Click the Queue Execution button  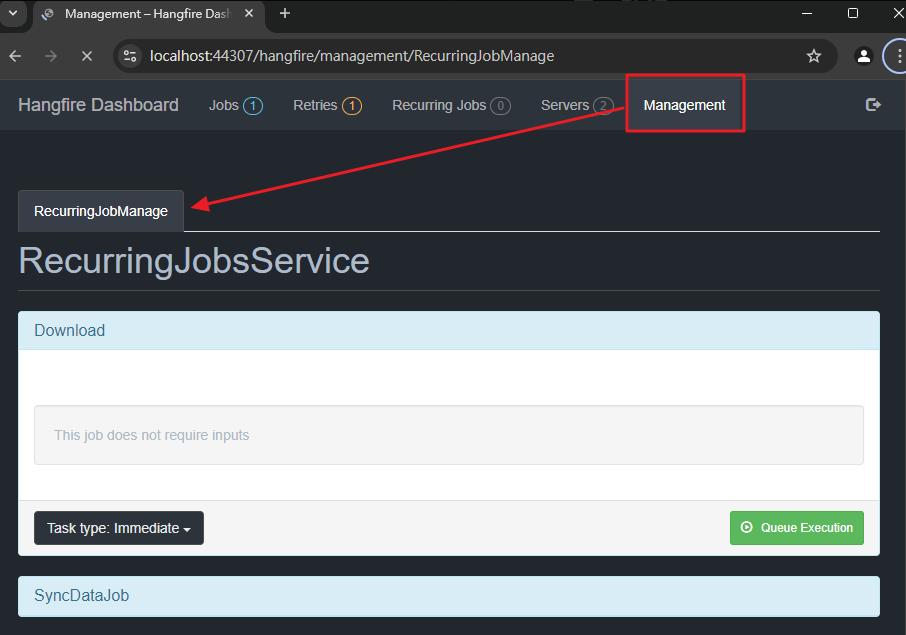click(x=796, y=528)
